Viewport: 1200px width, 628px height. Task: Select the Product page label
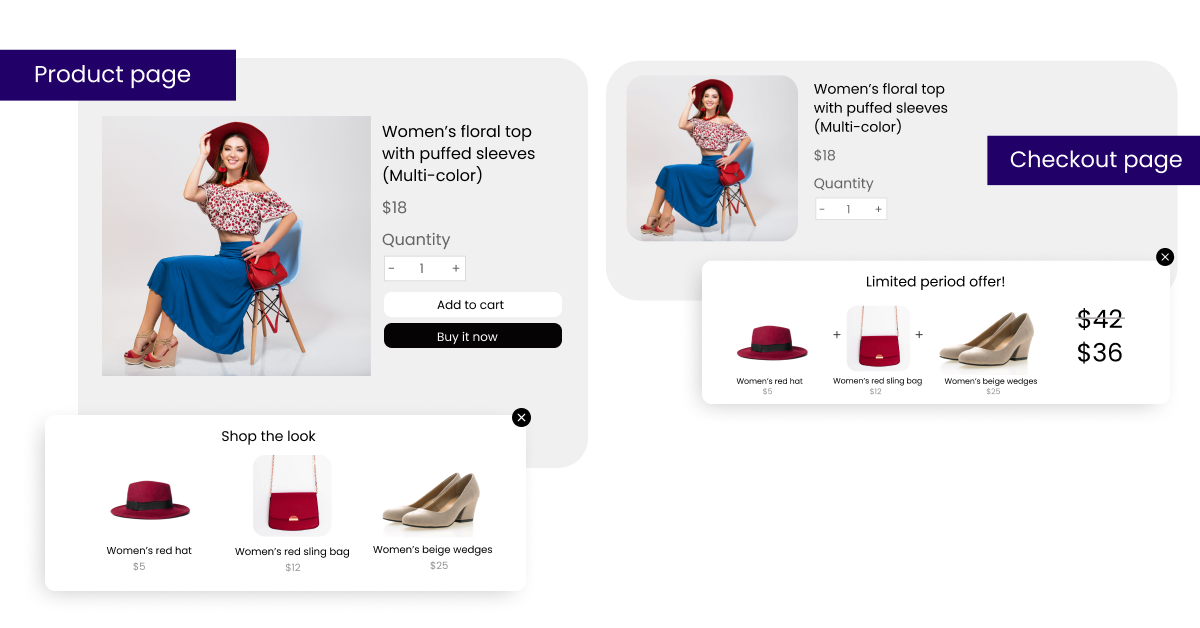point(113,75)
